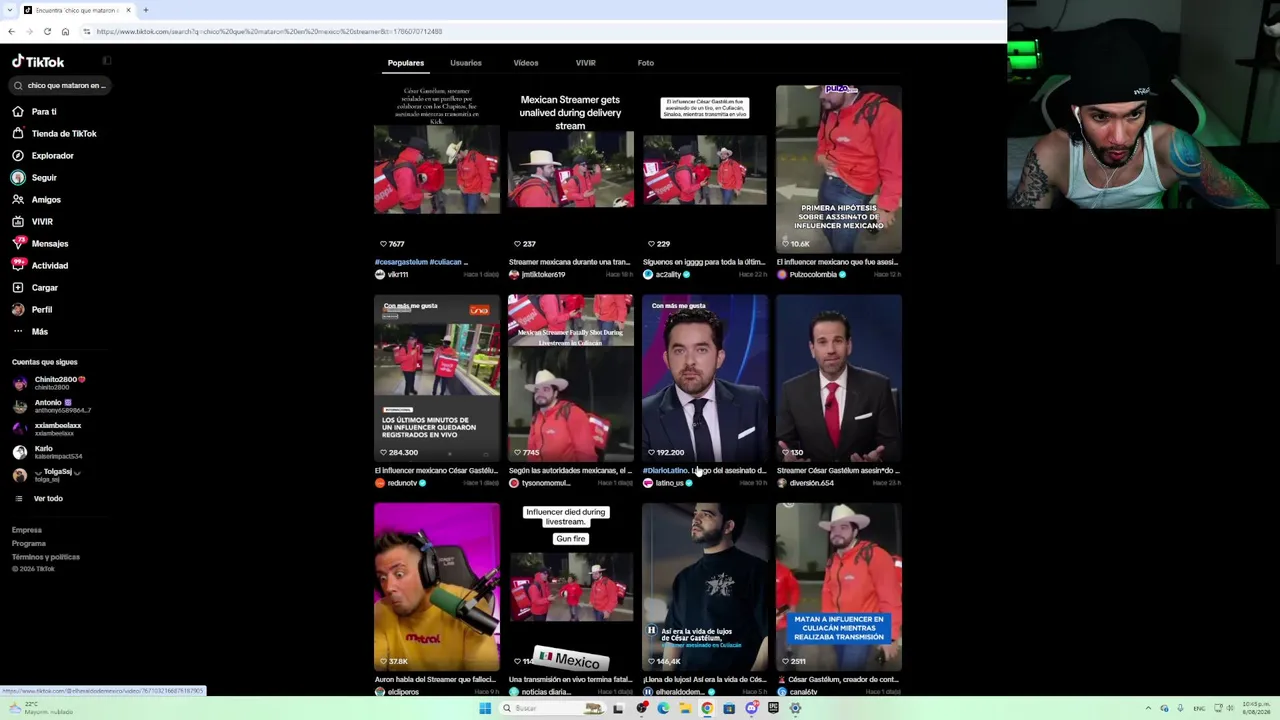
Task: Open the Actividad notifications icon
Action: [x=18, y=265]
